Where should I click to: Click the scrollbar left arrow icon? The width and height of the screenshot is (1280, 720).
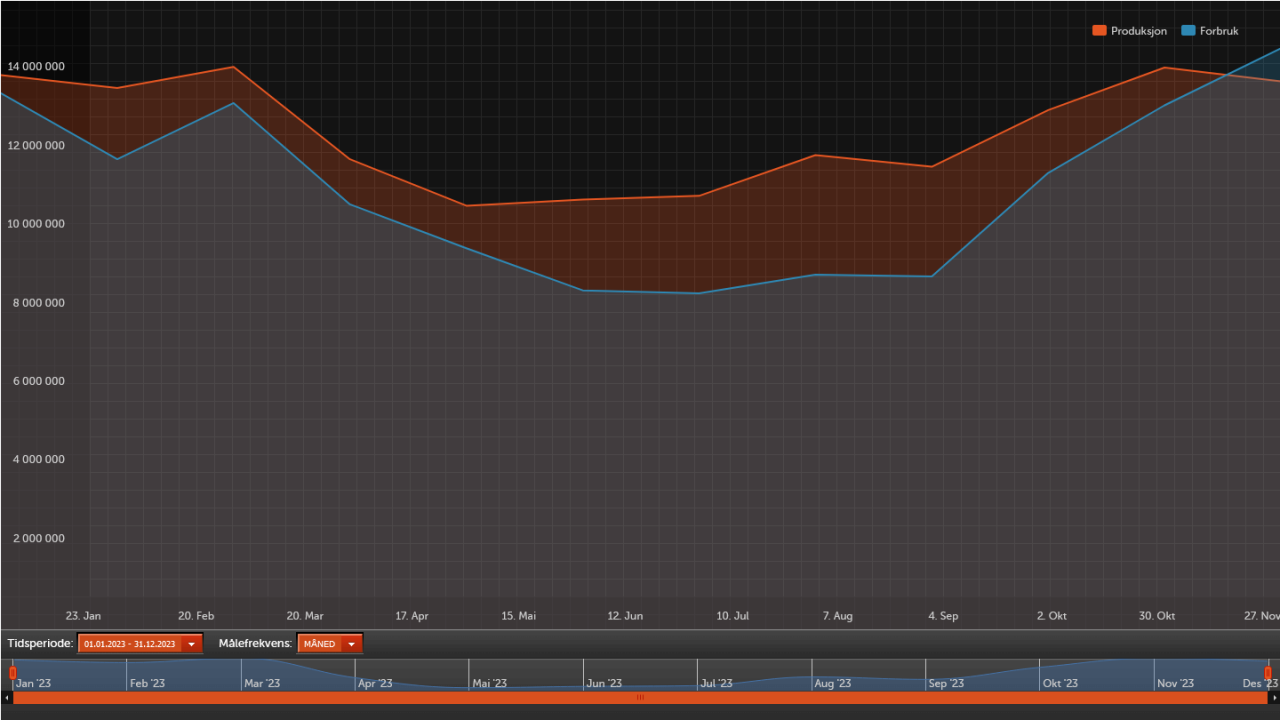5,697
